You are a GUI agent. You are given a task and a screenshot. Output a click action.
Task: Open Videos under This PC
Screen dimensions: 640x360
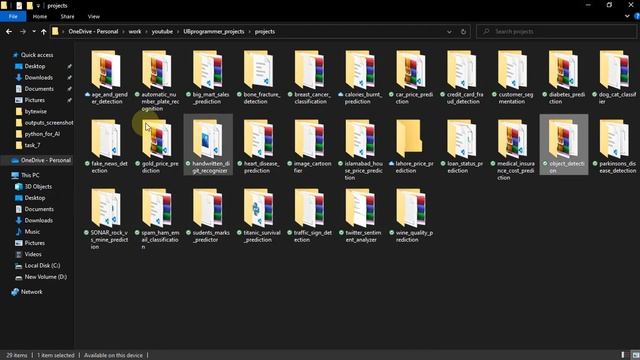[33, 254]
